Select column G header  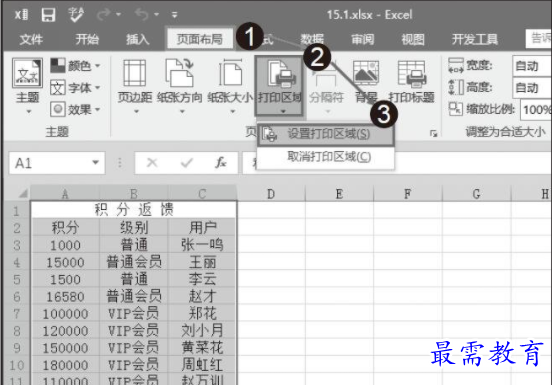476,194
